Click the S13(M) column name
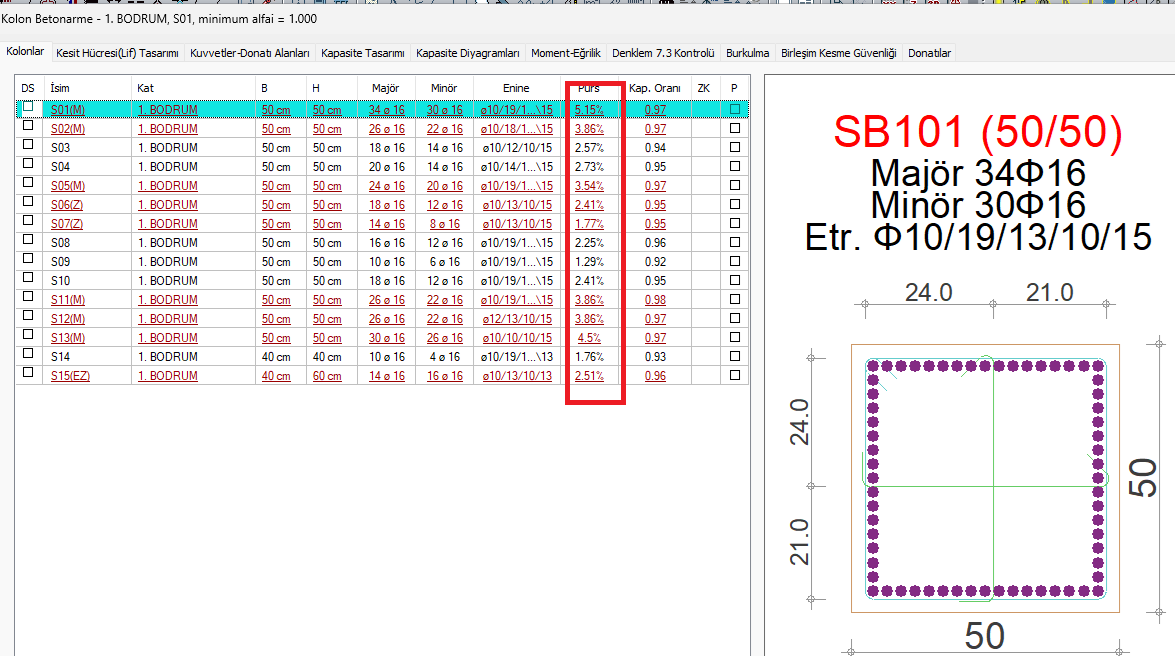The width and height of the screenshot is (1175, 656). coord(67,338)
